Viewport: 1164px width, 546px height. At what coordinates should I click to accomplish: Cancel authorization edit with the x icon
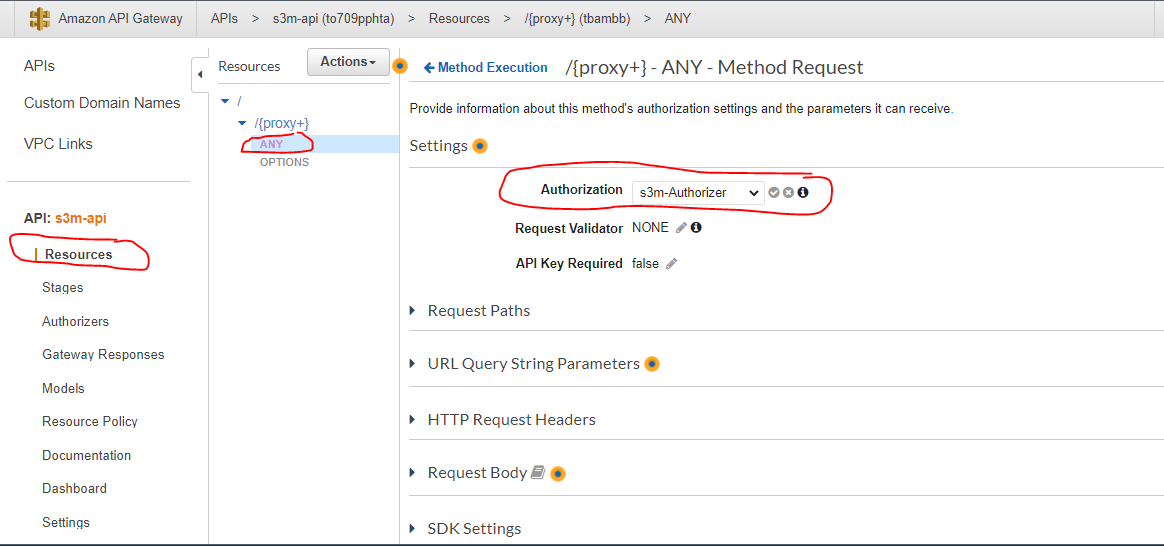tap(788, 193)
